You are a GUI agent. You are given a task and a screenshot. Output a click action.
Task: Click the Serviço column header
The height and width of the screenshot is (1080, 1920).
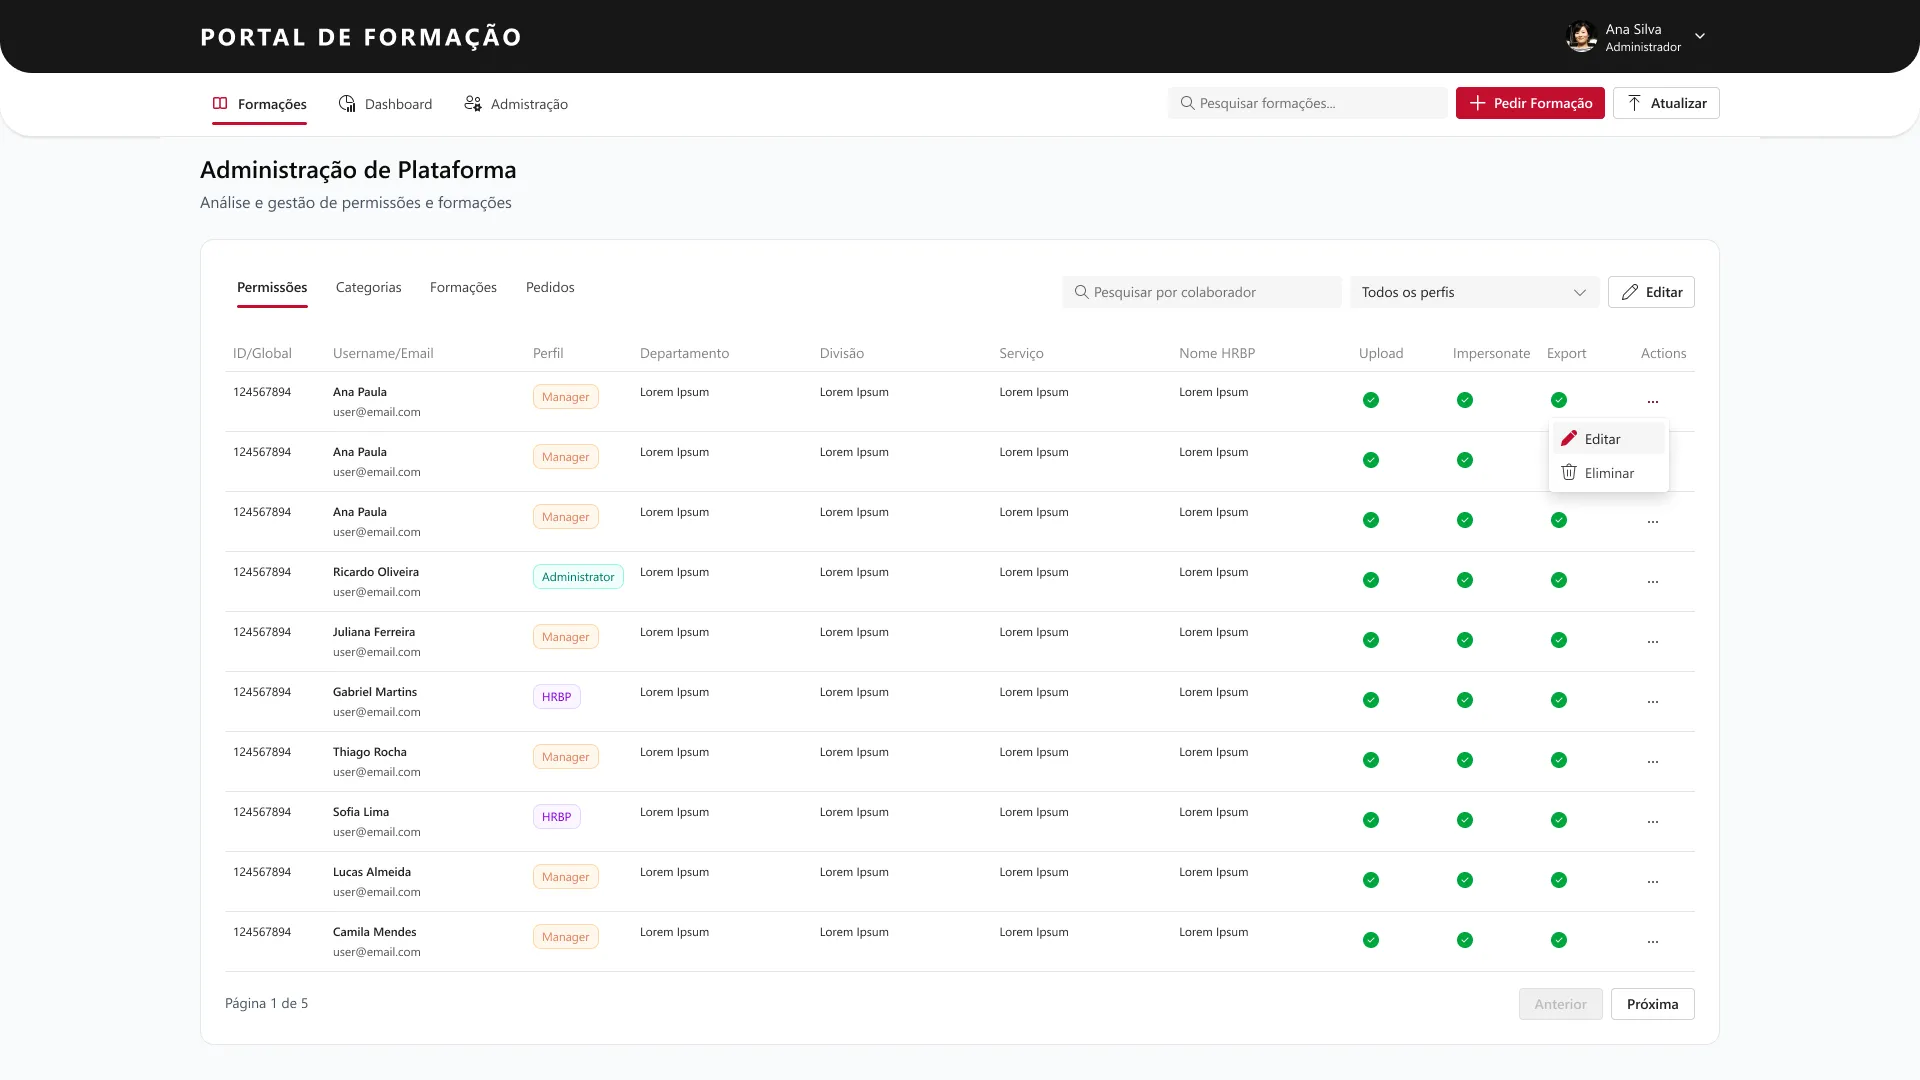(1021, 354)
